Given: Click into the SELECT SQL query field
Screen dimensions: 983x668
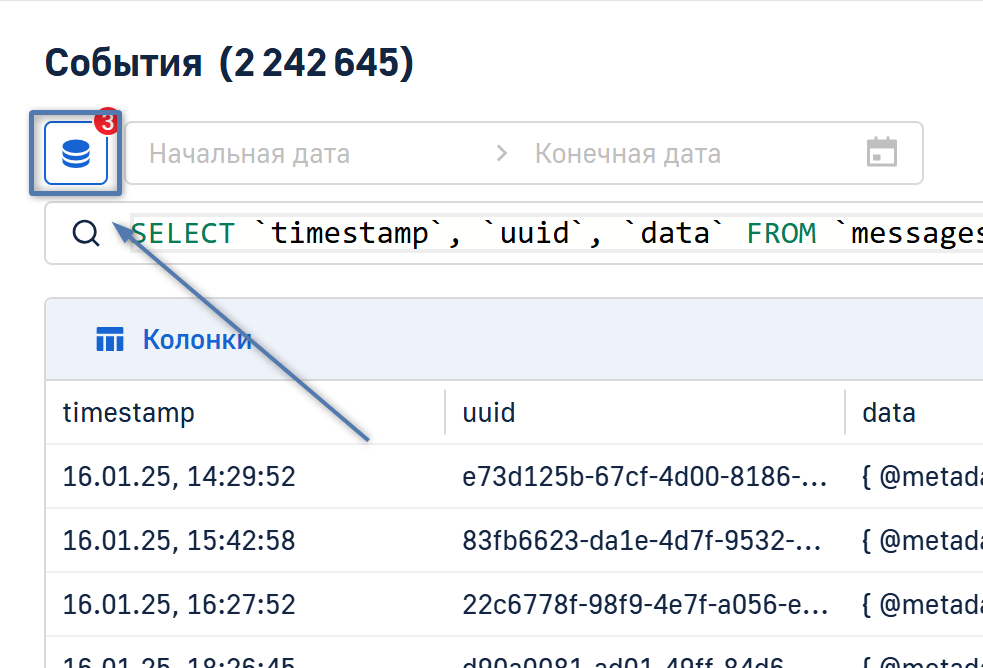Looking at the screenshot, I should pyautogui.click(x=550, y=234).
